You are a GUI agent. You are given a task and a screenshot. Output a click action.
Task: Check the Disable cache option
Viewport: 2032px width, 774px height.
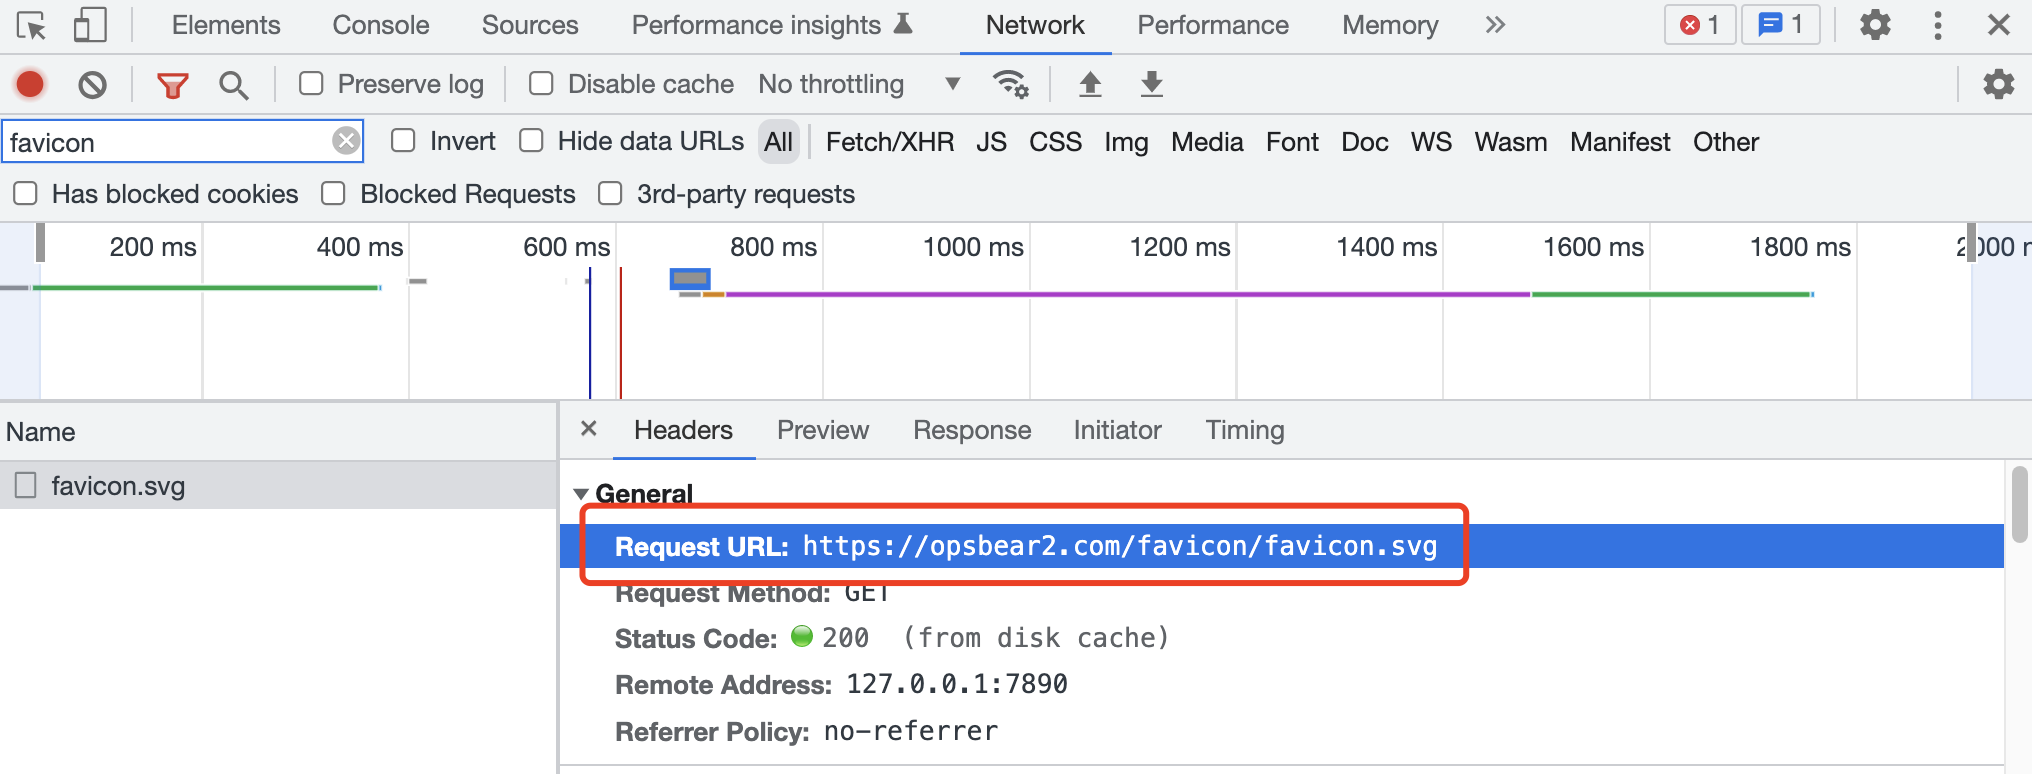tap(541, 84)
